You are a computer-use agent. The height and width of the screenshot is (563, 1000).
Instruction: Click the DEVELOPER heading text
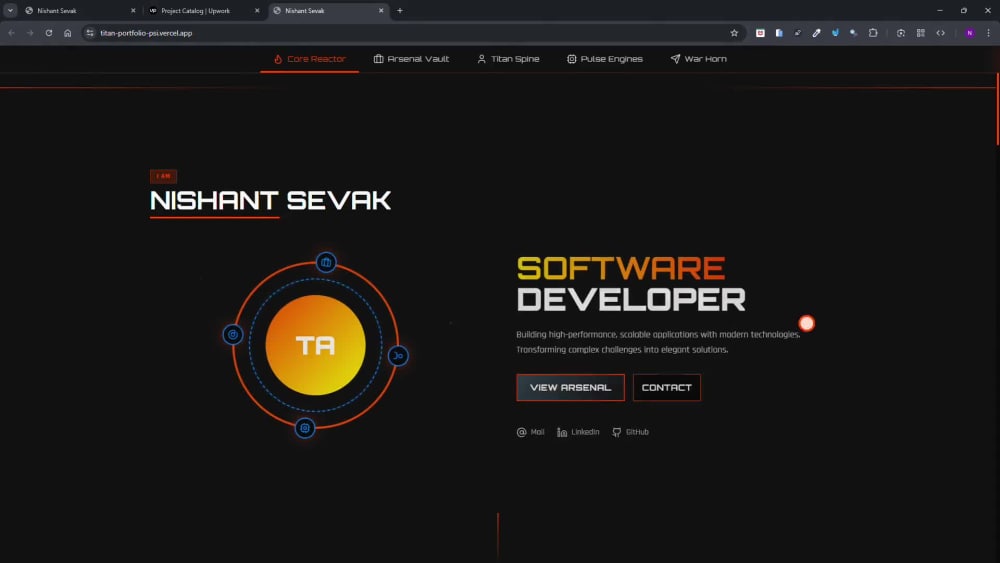tap(631, 300)
